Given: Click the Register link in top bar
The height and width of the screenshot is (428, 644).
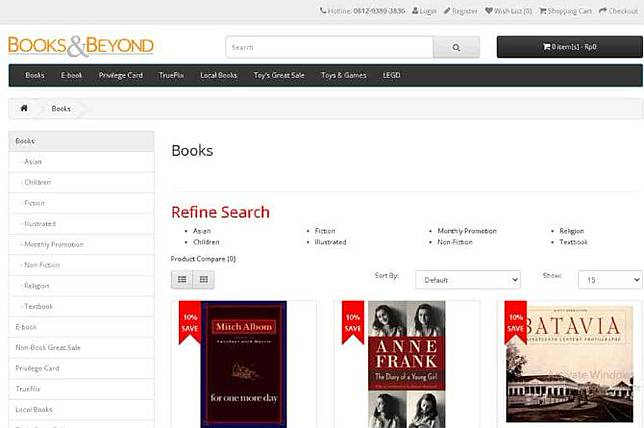Looking at the screenshot, I should coord(460,11).
